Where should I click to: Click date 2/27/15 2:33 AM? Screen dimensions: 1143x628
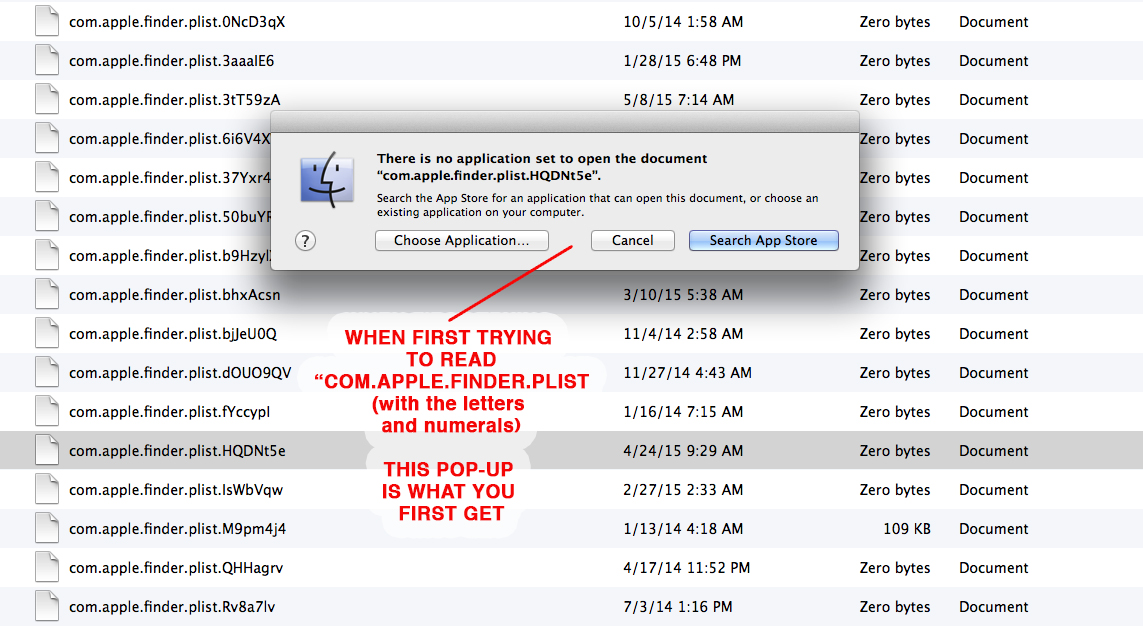683,490
